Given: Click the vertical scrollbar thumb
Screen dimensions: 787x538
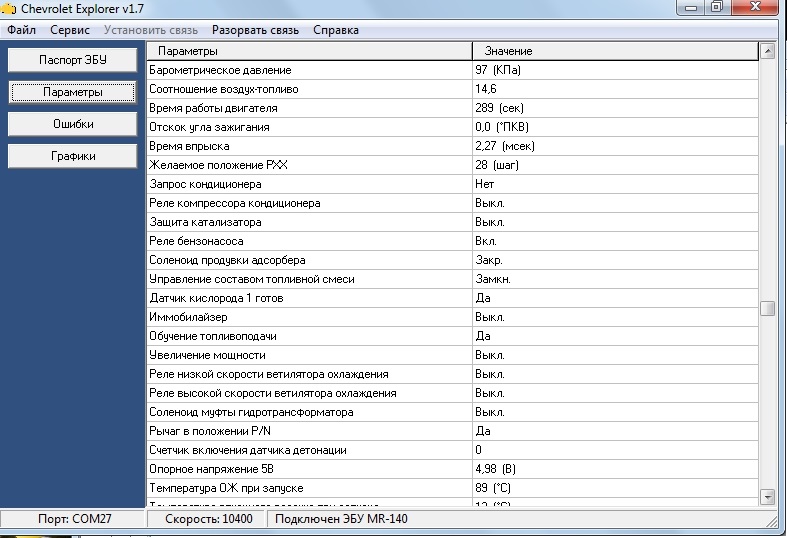Looking at the screenshot, I should [x=767, y=308].
